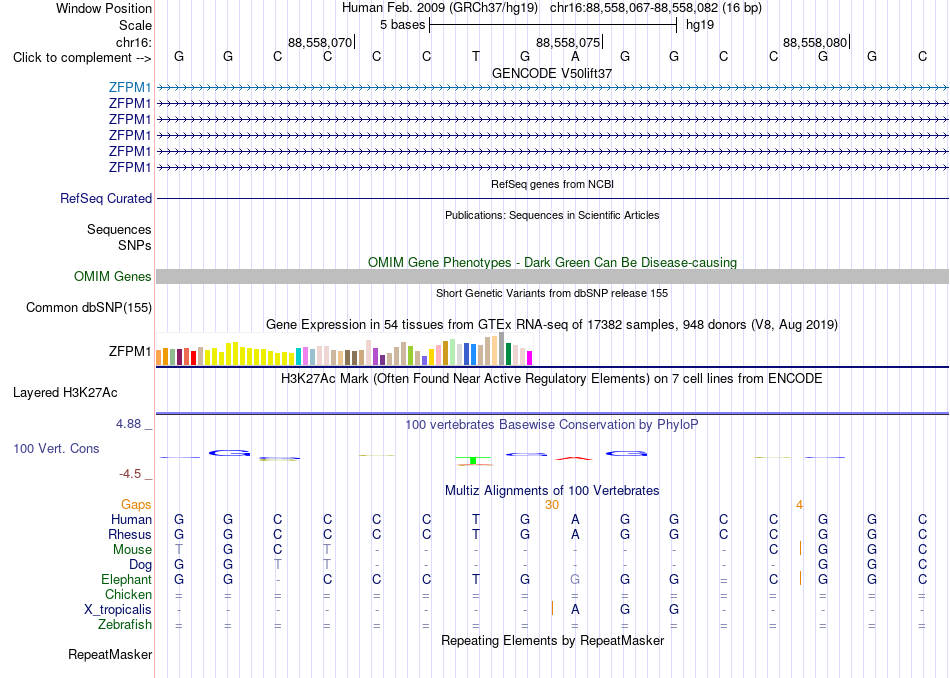Select the Zebrafish species row label
950x678 pixels.
click(x=125, y=624)
